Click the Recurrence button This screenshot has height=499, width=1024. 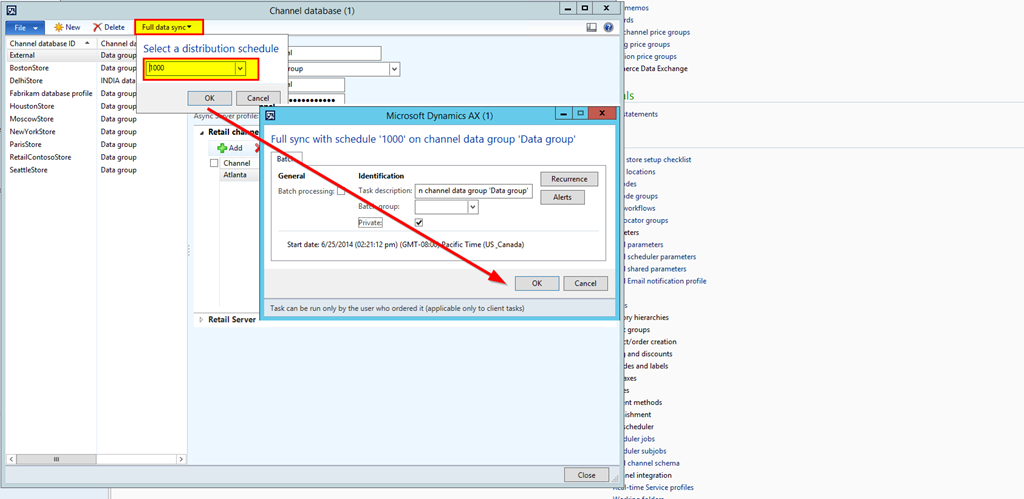click(x=569, y=179)
